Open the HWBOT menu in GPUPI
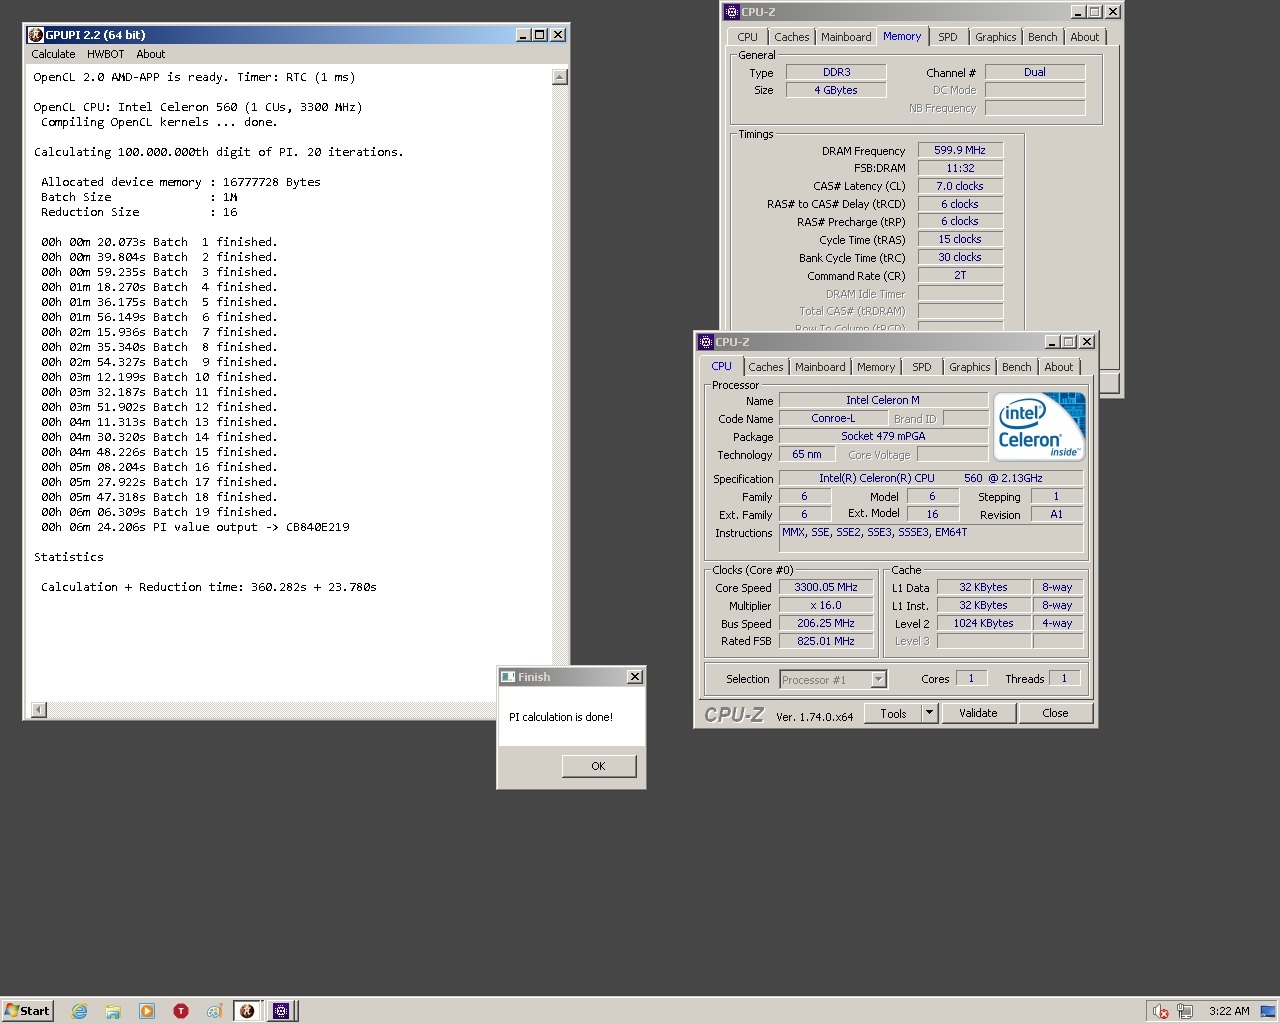Screen dimensions: 1280x1024 (105, 54)
